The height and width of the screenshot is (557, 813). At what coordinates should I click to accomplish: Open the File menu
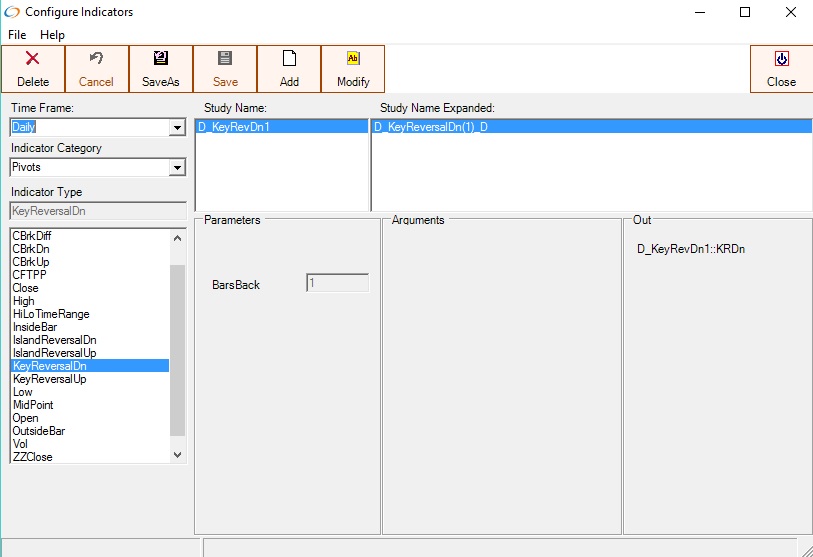tap(17, 35)
